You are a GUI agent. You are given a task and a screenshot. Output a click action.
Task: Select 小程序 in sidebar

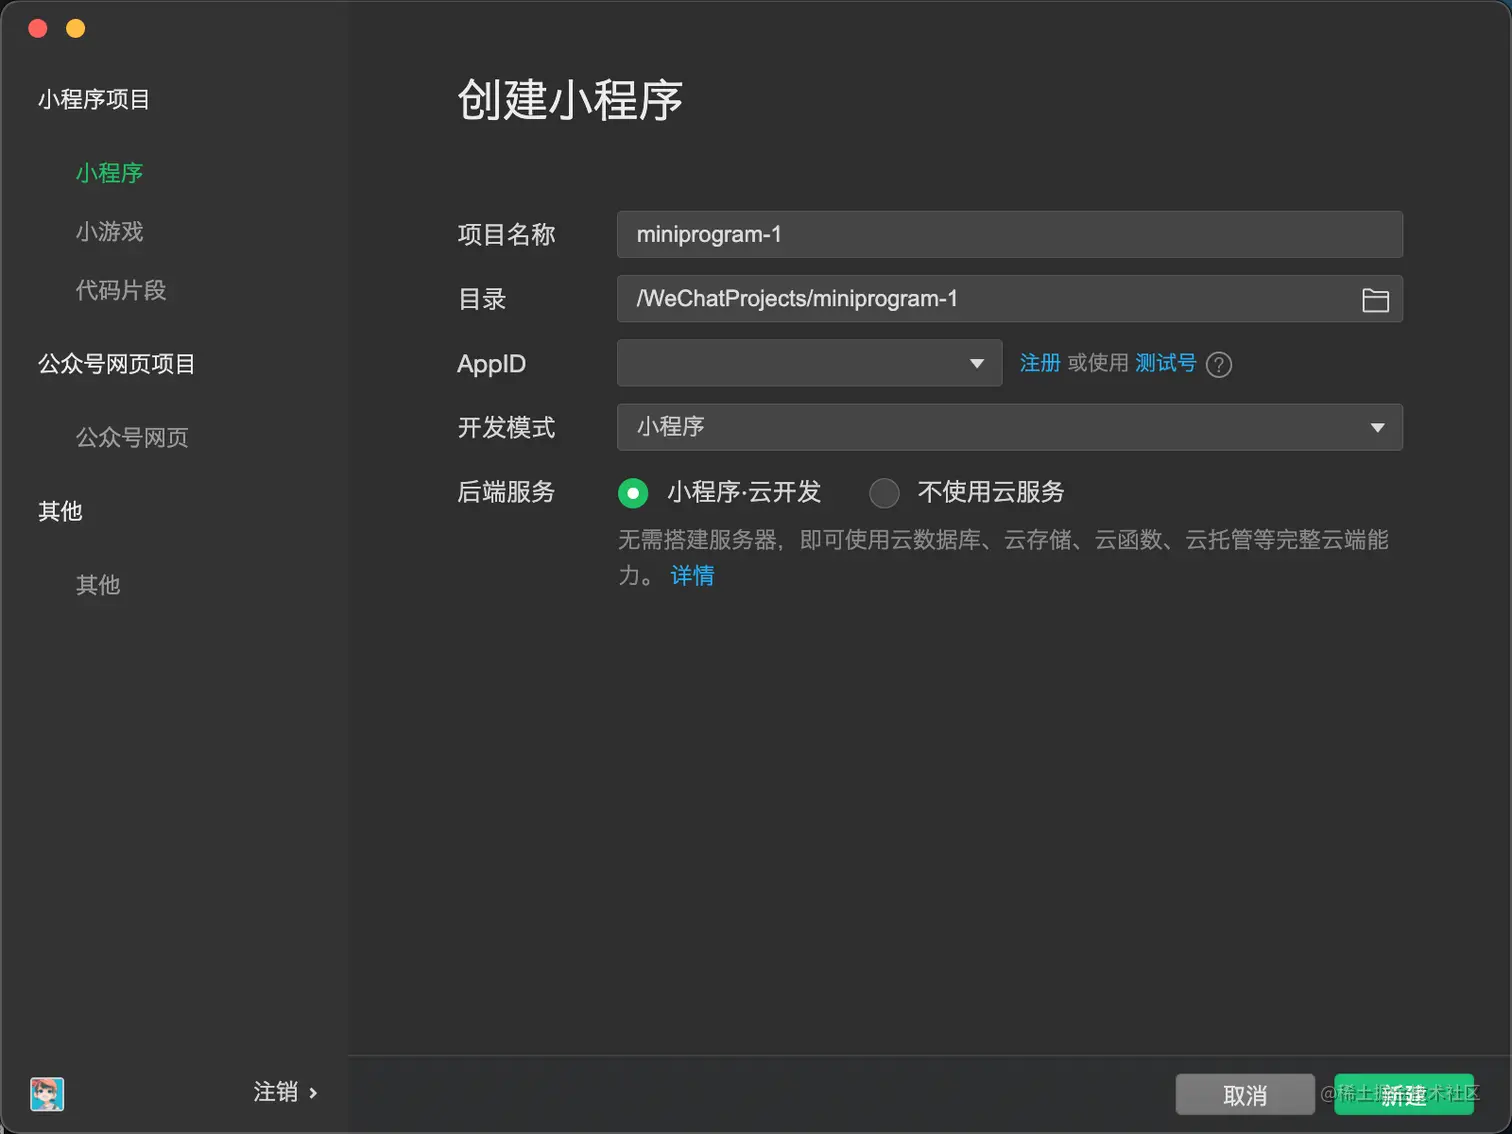coord(109,173)
